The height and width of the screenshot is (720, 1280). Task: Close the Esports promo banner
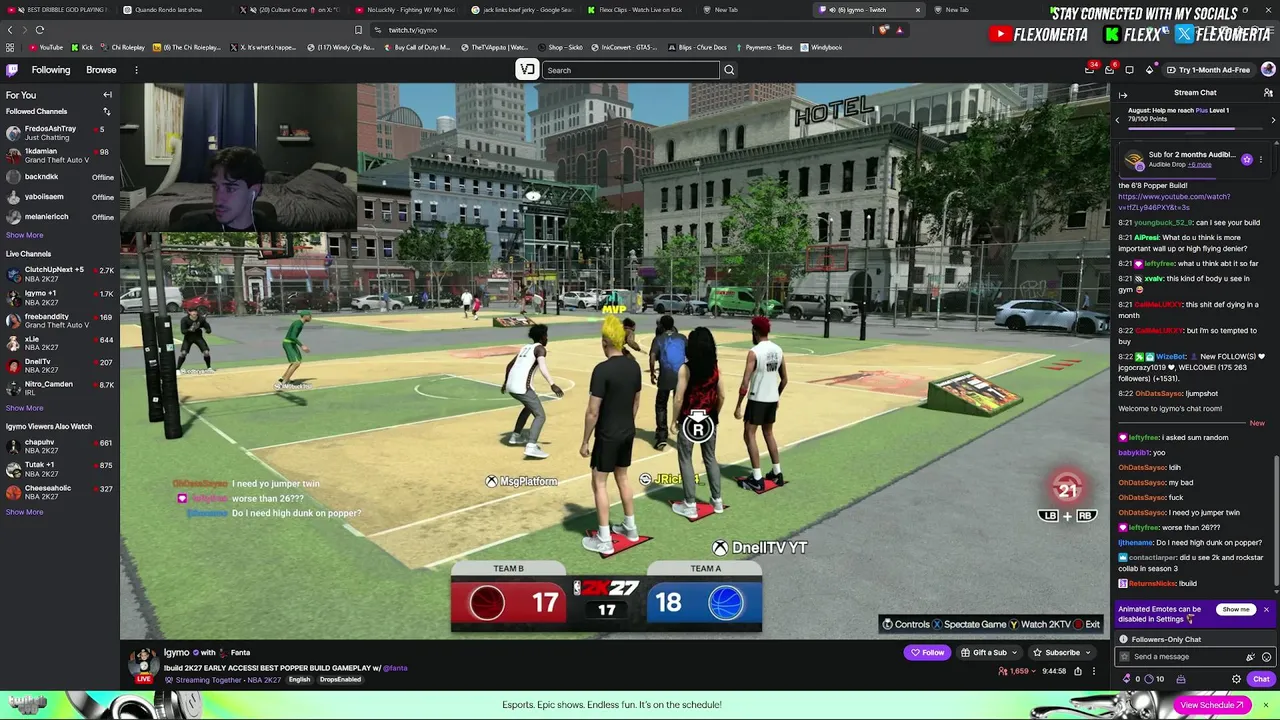pos(1265,705)
